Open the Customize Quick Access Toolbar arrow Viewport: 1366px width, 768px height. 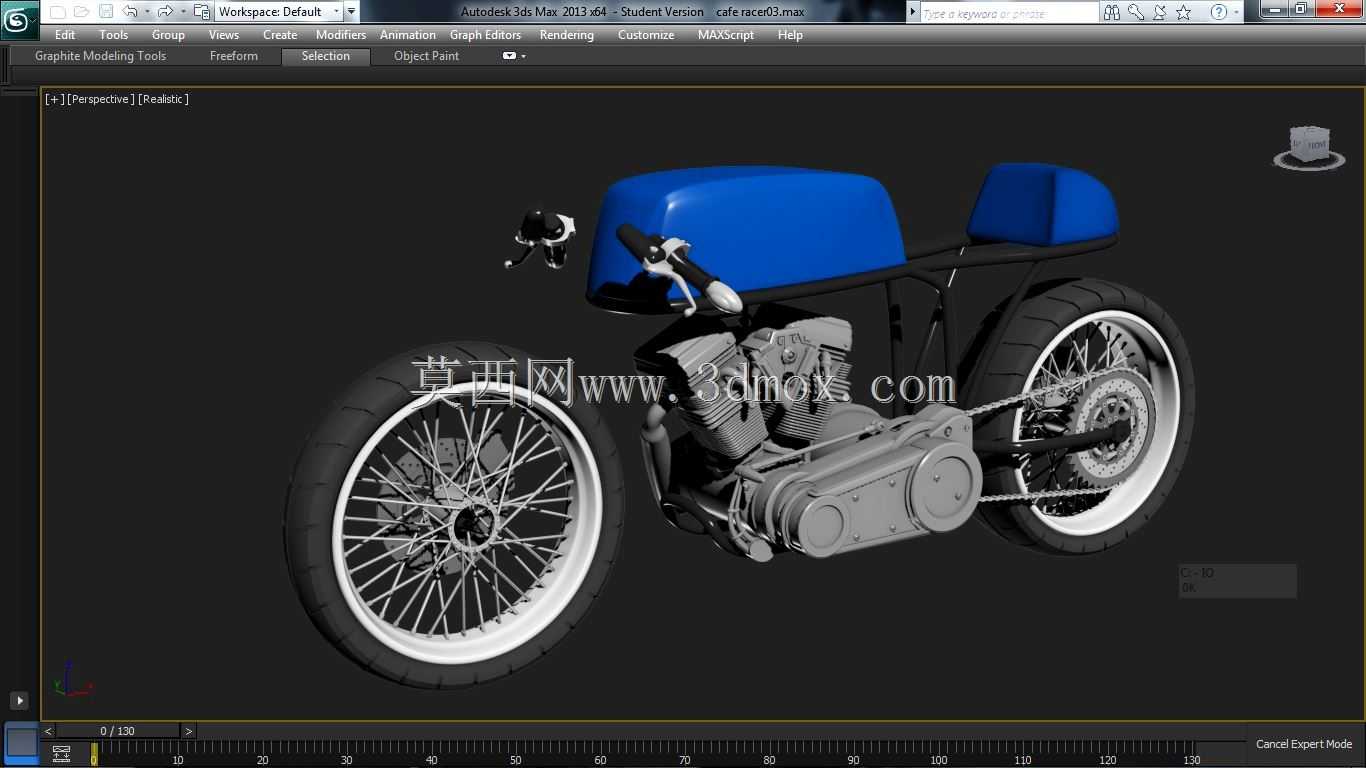tap(351, 12)
